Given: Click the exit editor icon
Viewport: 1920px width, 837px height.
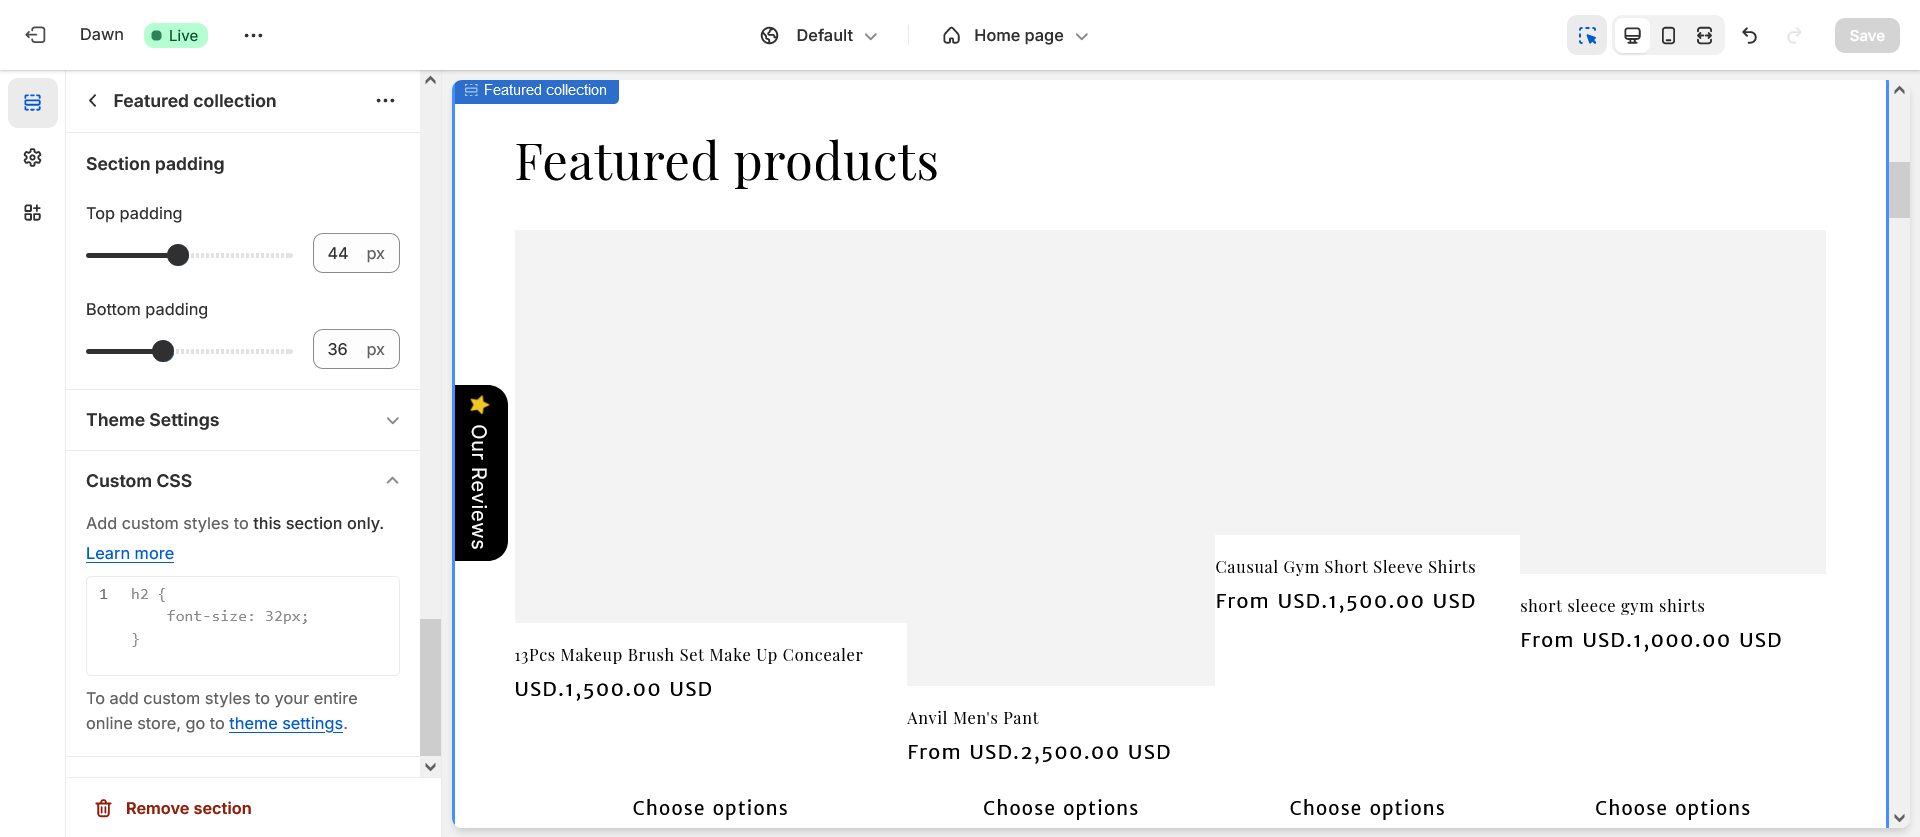Looking at the screenshot, I should (x=36, y=35).
